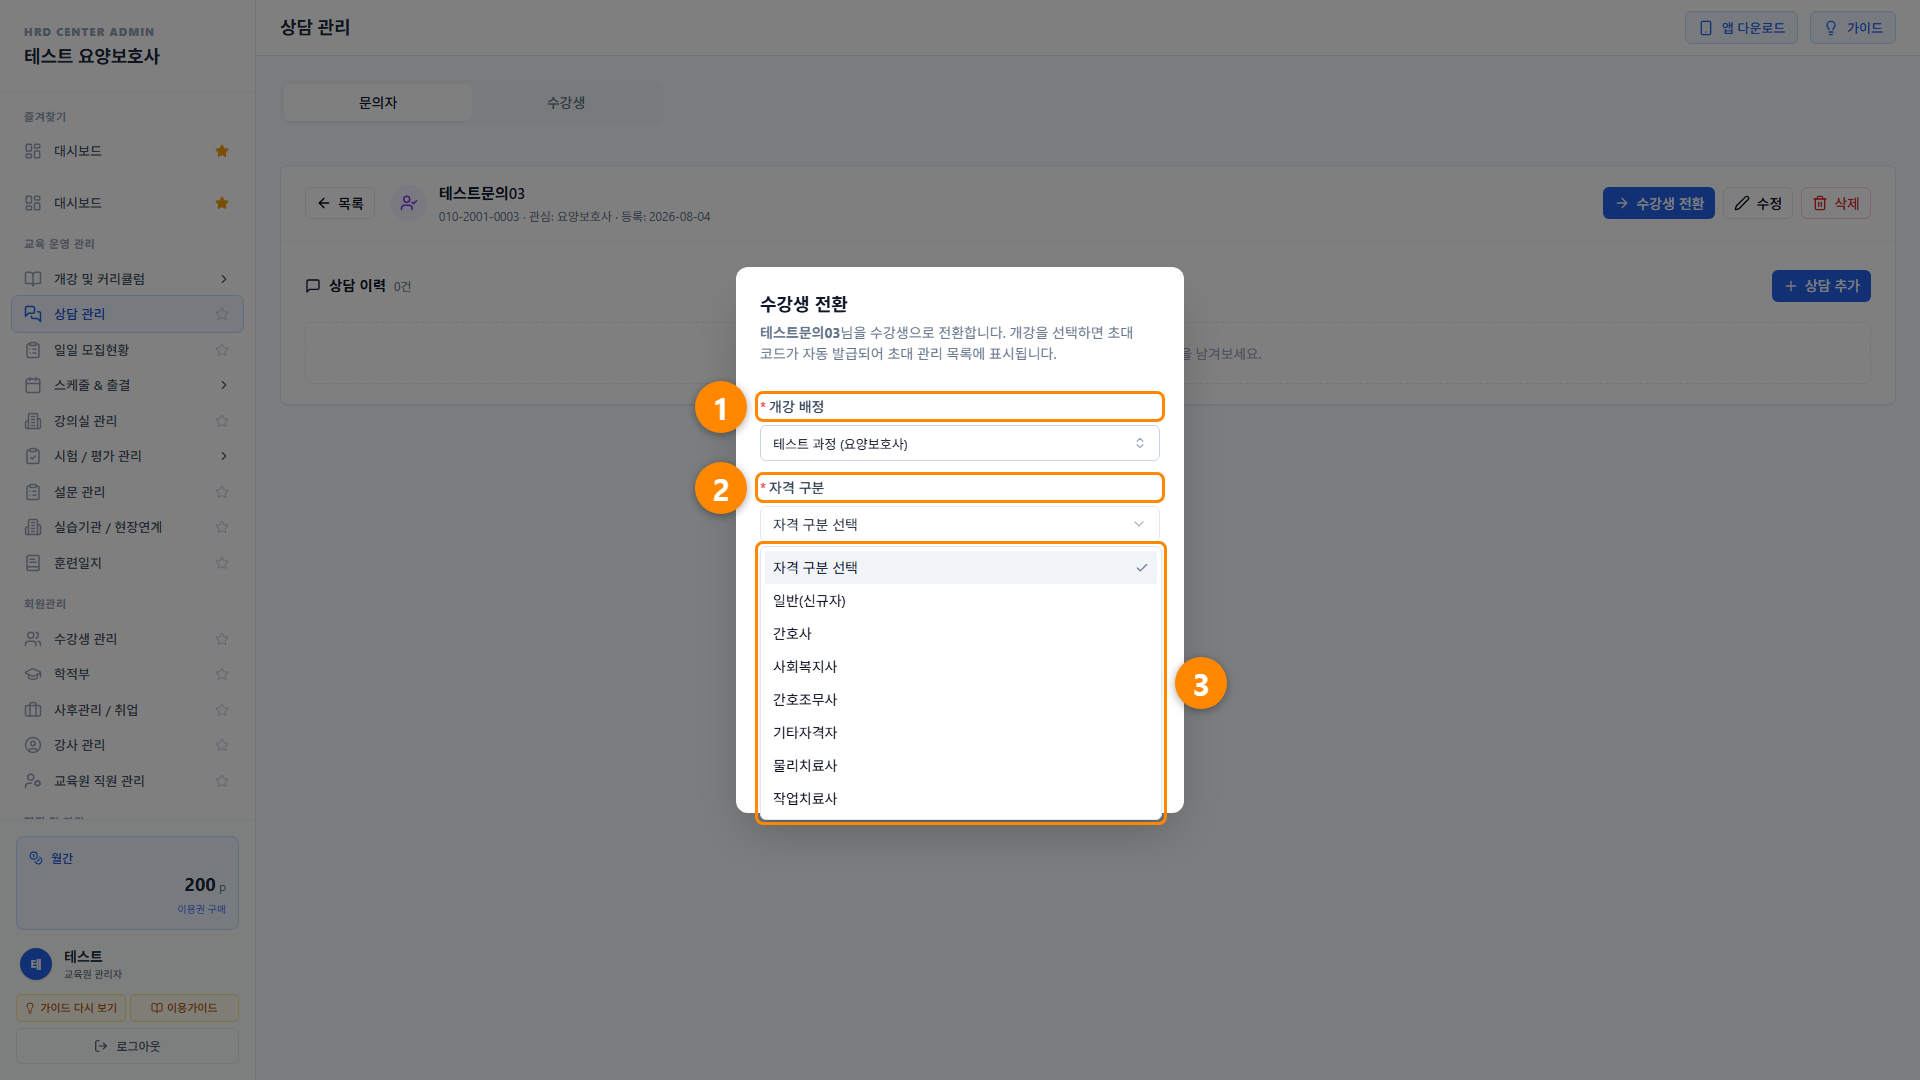The height and width of the screenshot is (1080, 1920).
Task: Choose 간호사 from the qualification list
Action: pyautogui.click(x=960, y=633)
